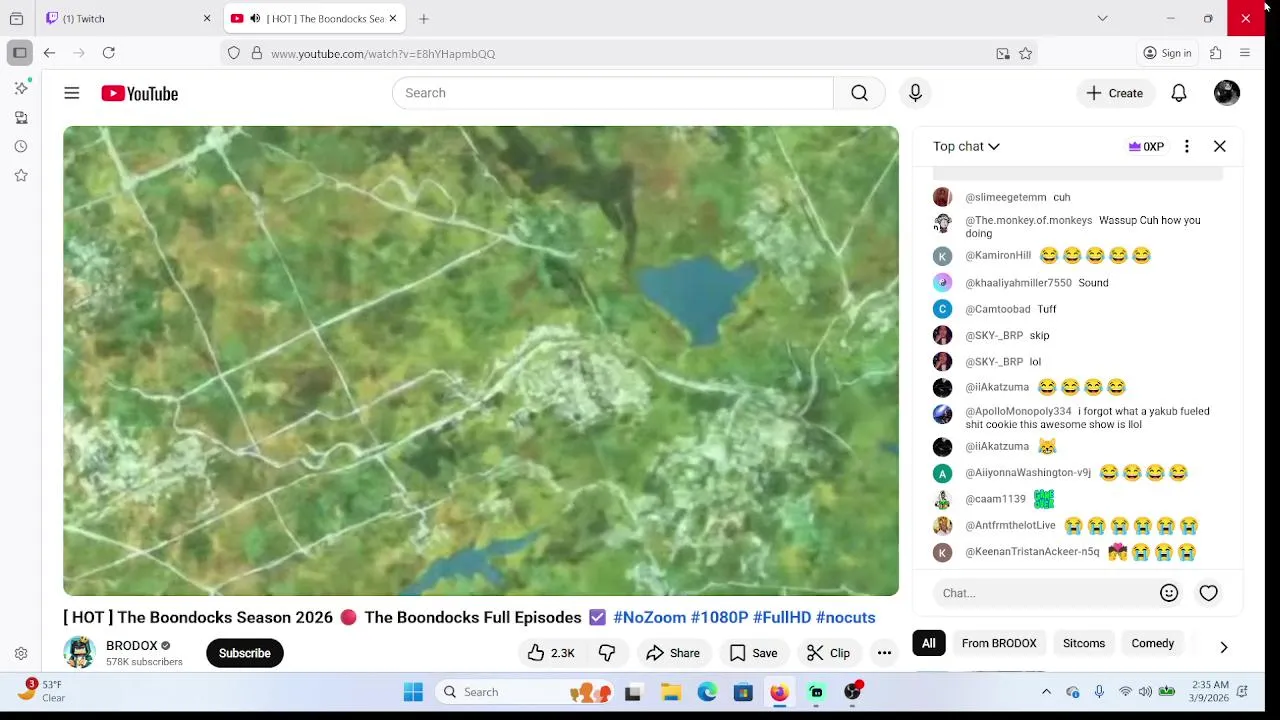Open sidebar settings gear
This screenshot has height=720, width=1280.
(20, 653)
